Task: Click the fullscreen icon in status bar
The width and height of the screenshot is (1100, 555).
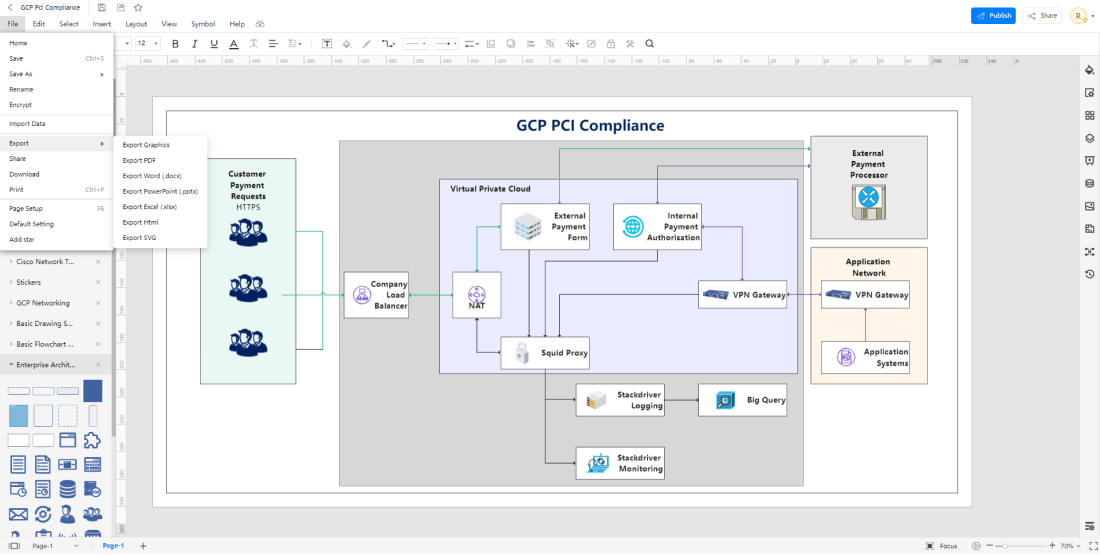Action: [x=1092, y=546]
